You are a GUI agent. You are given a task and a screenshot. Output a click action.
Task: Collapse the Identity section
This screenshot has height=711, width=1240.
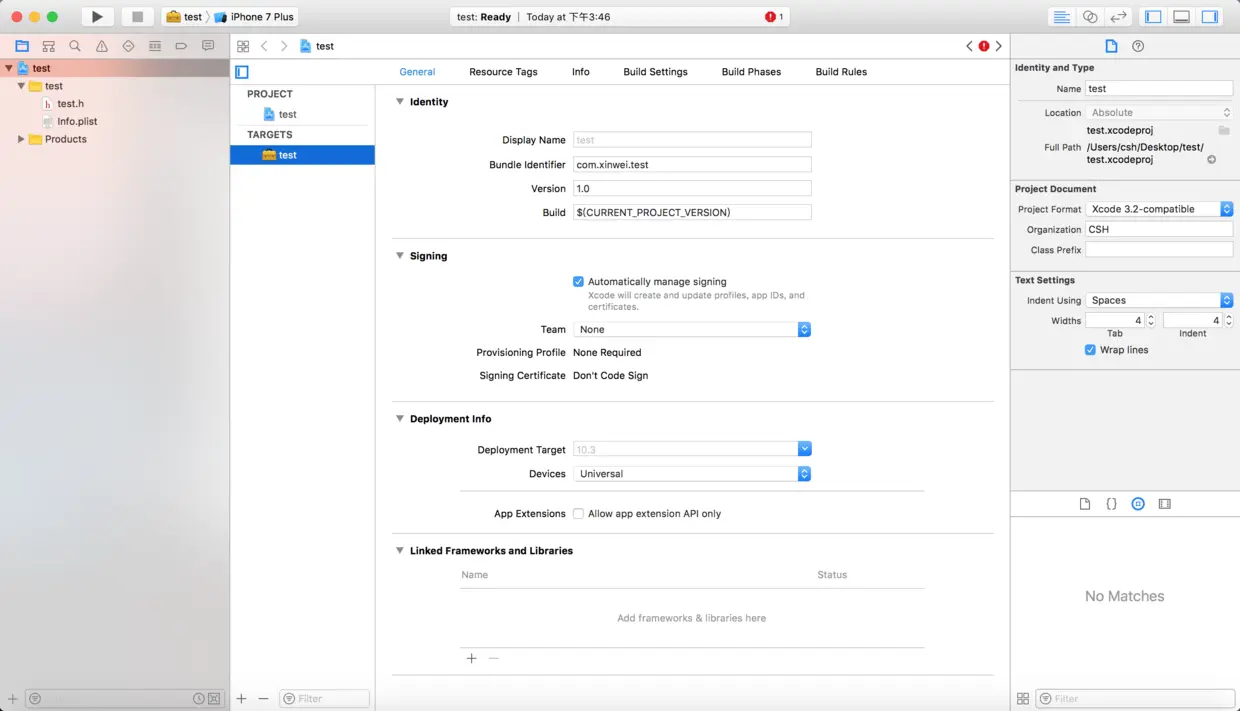point(400,102)
